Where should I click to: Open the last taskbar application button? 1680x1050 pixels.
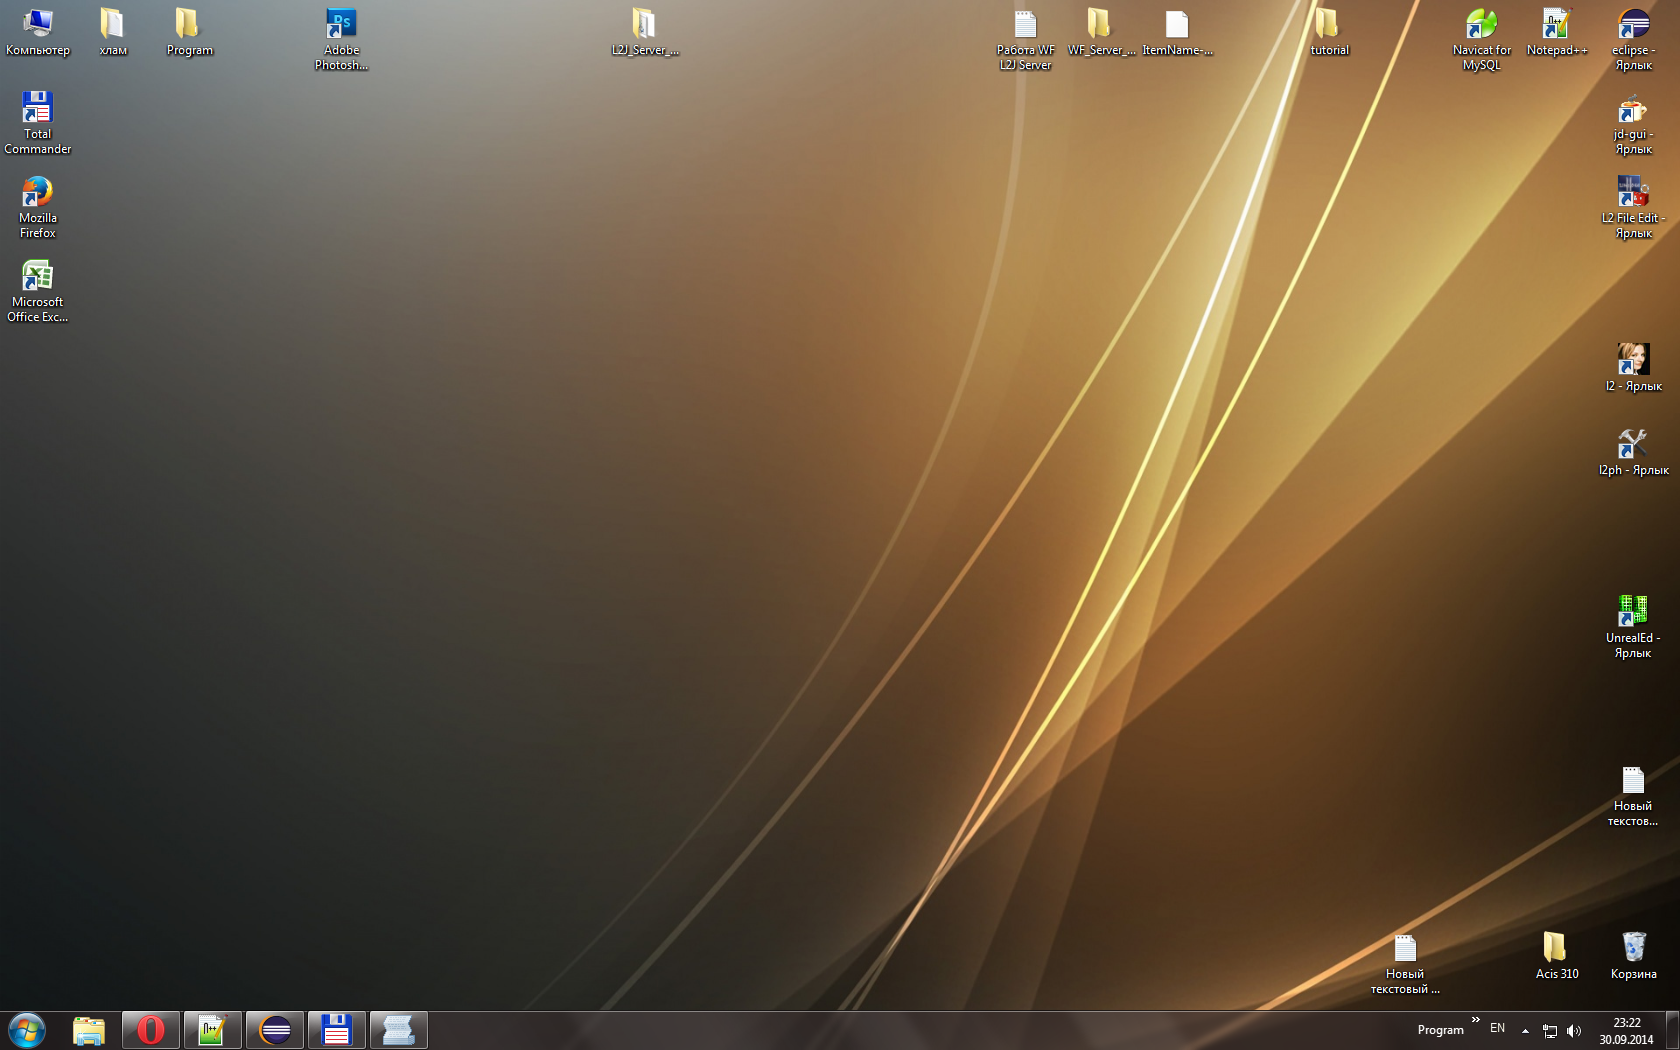[399, 1030]
